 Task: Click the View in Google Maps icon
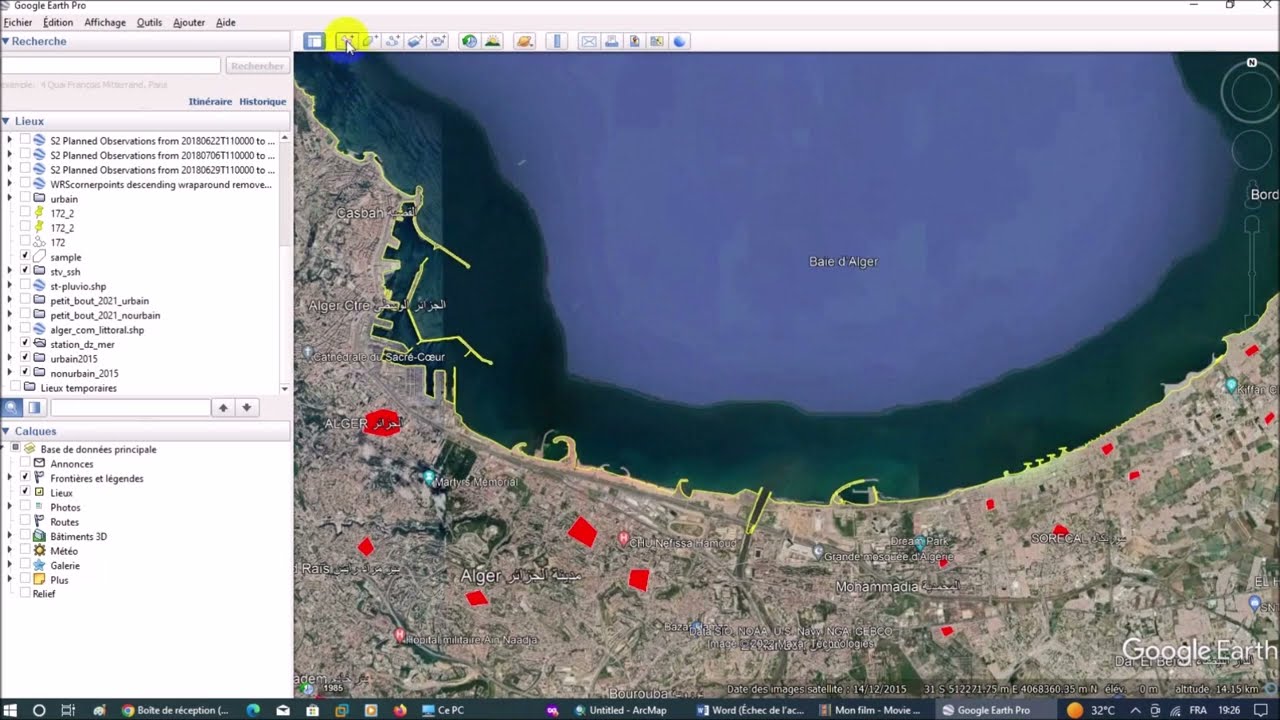(x=657, y=41)
